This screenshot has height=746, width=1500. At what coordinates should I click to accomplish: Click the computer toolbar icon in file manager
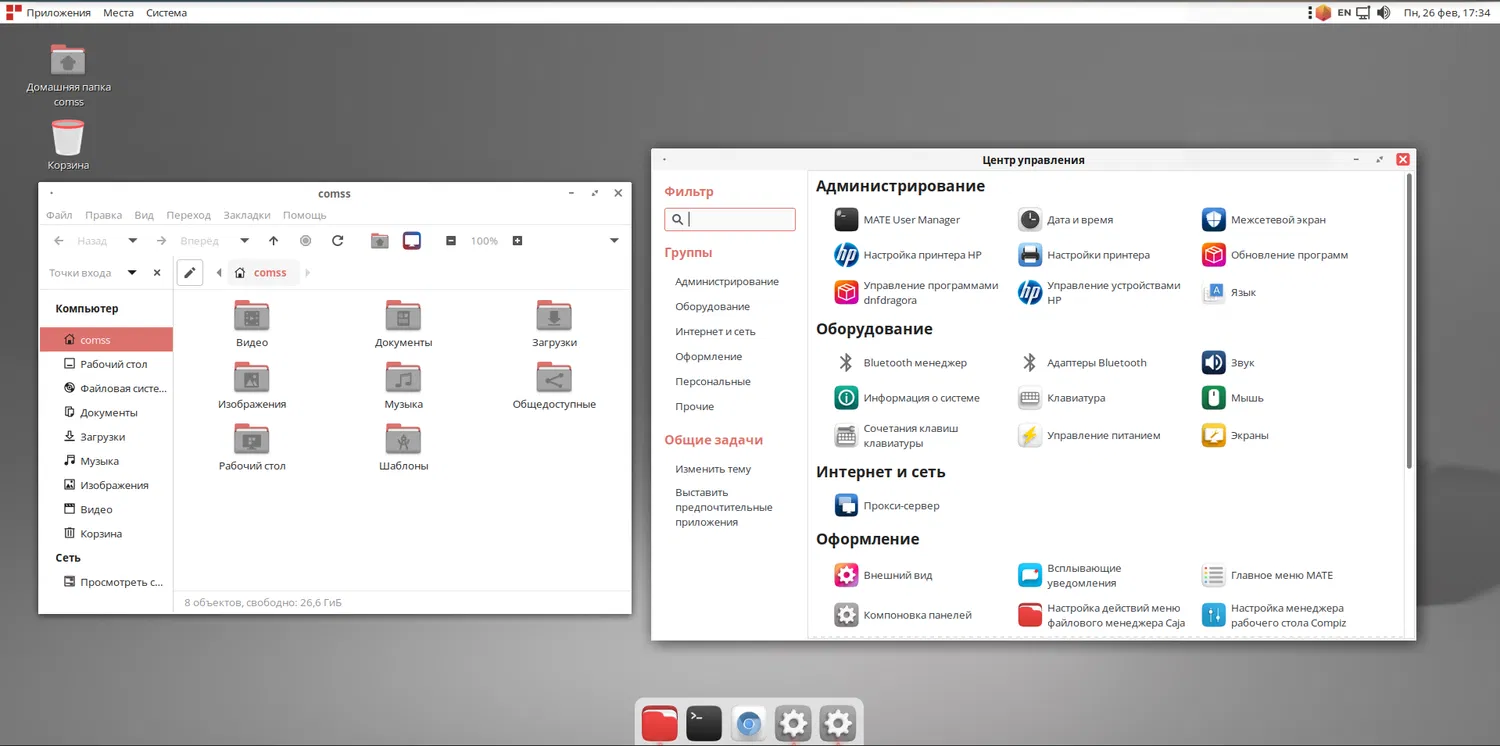coord(412,241)
